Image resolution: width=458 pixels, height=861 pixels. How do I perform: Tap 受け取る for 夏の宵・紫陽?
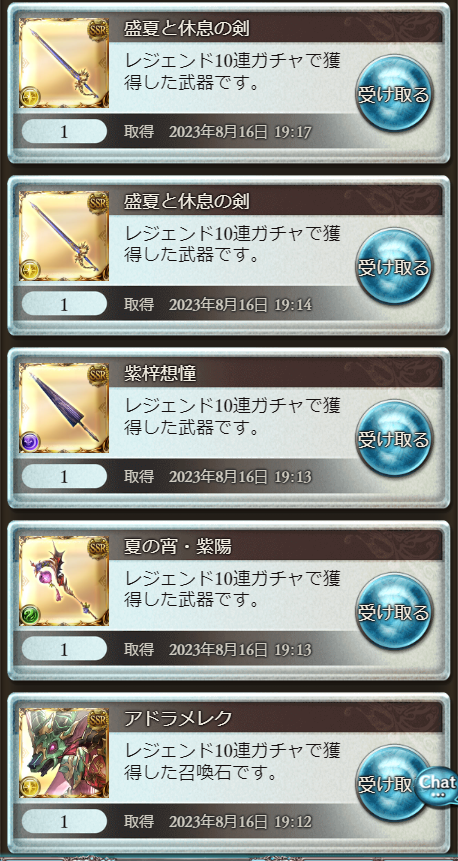393,611
